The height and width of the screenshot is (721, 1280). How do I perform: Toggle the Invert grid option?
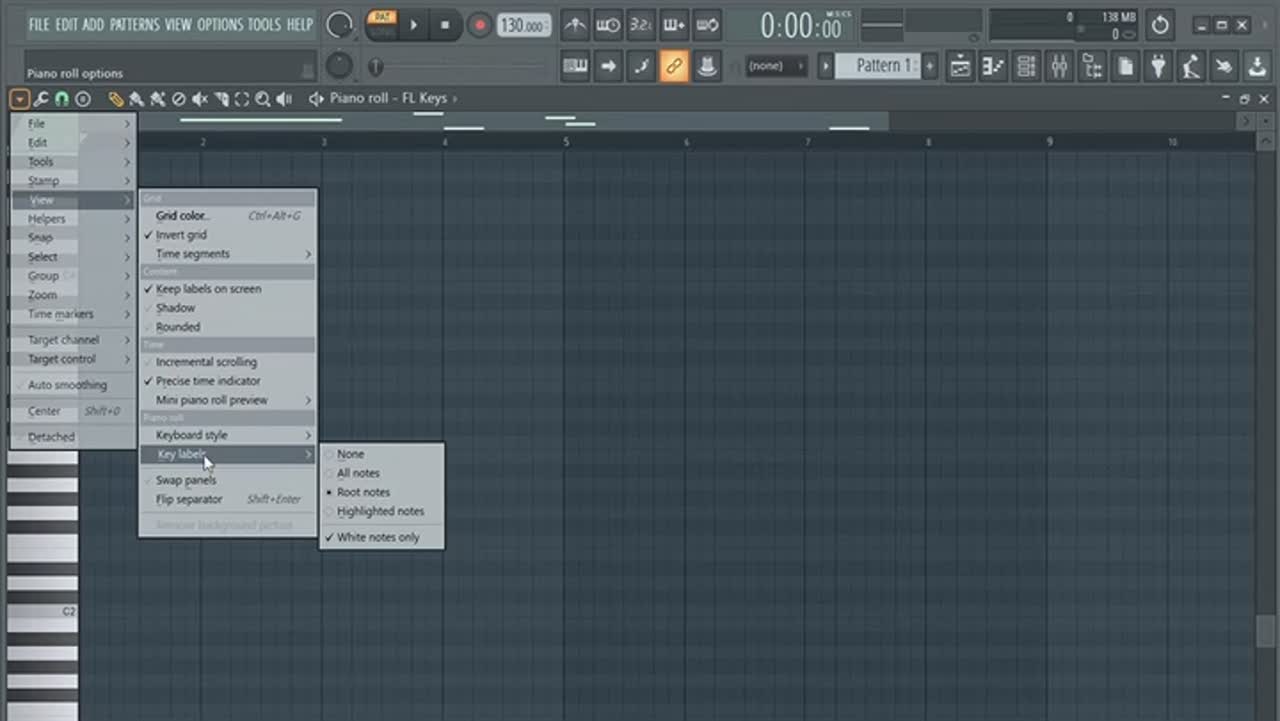[181, 235]
